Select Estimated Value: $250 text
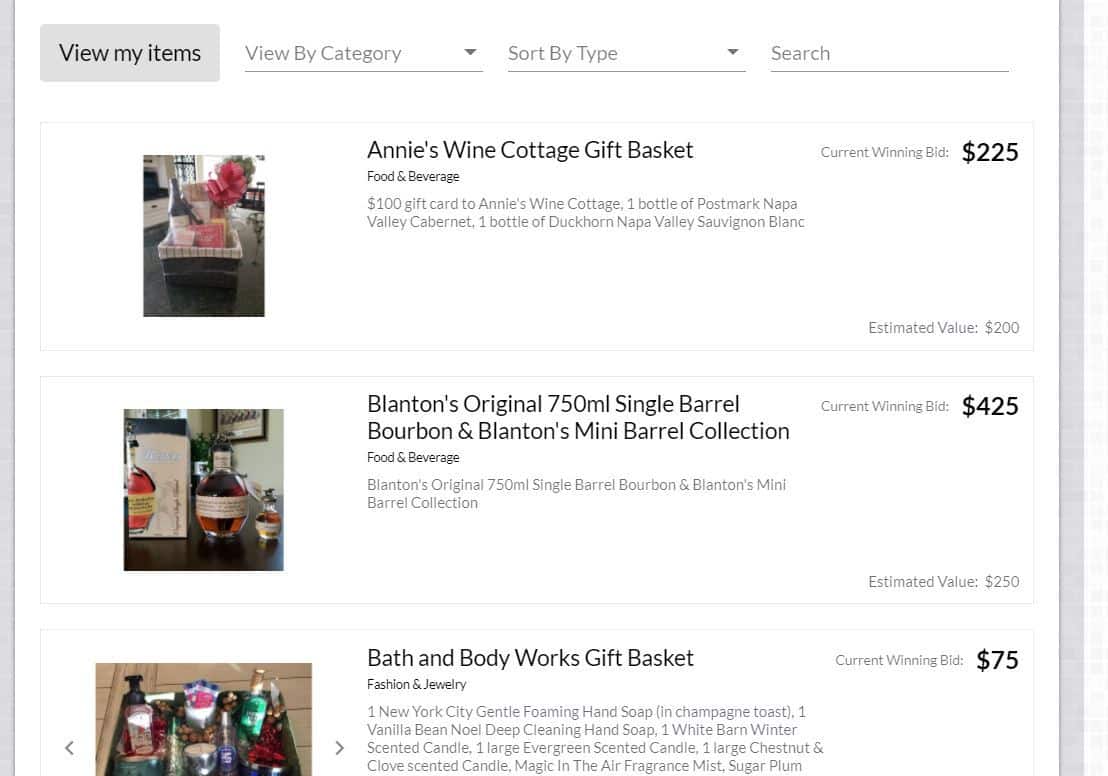 click(x=943, y=582)
